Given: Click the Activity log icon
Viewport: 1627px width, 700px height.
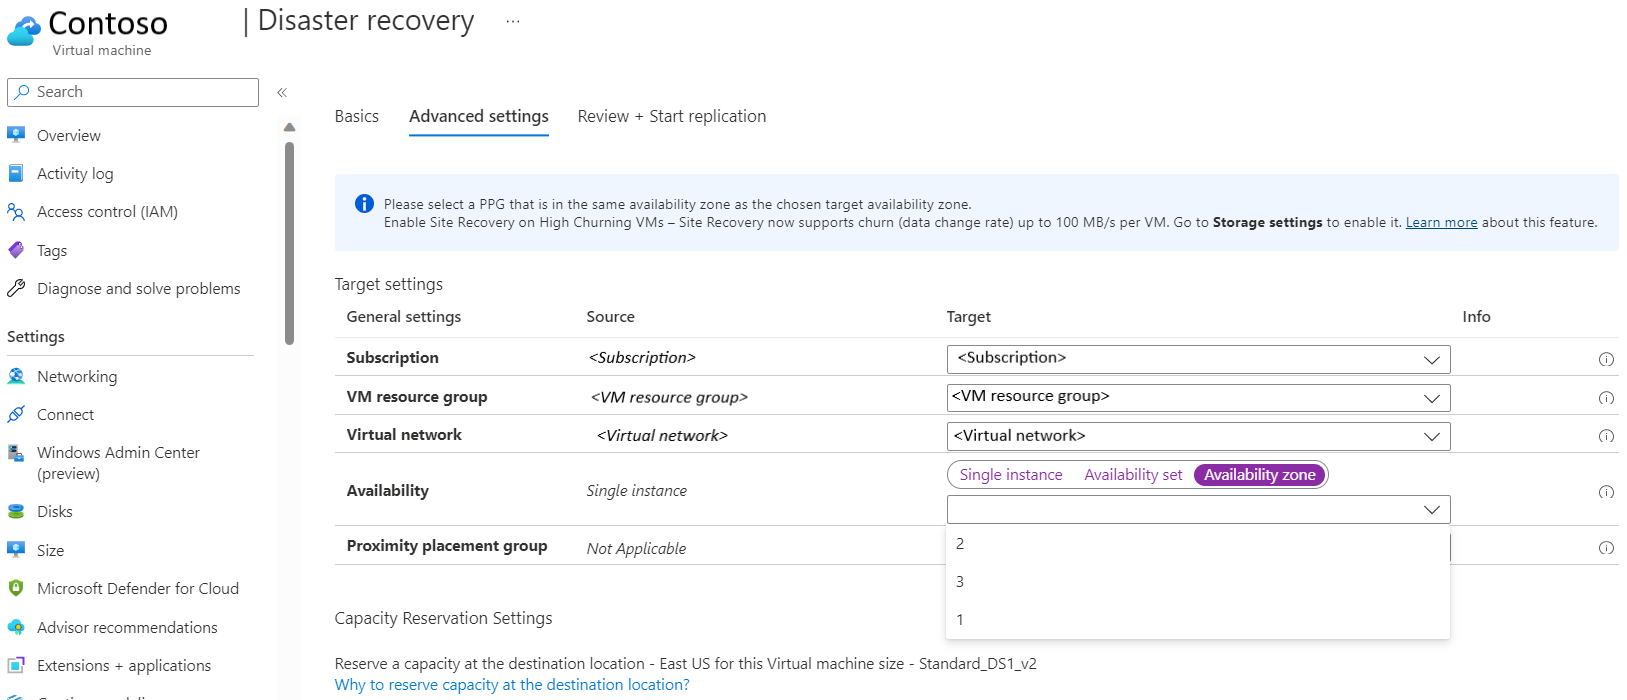Looking at the screenshot, I should pos(16,173).
